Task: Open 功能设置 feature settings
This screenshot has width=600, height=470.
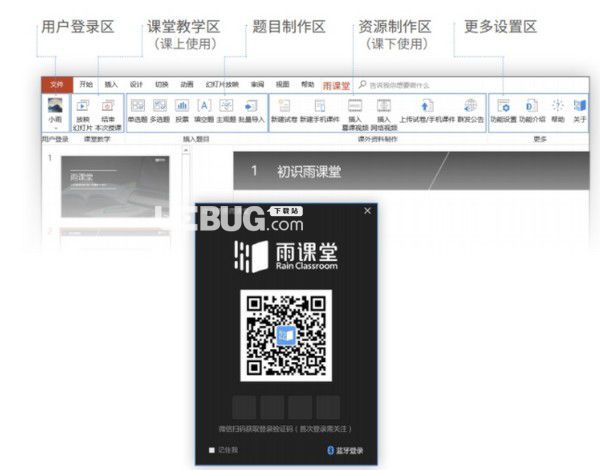Action: point(504,111)
